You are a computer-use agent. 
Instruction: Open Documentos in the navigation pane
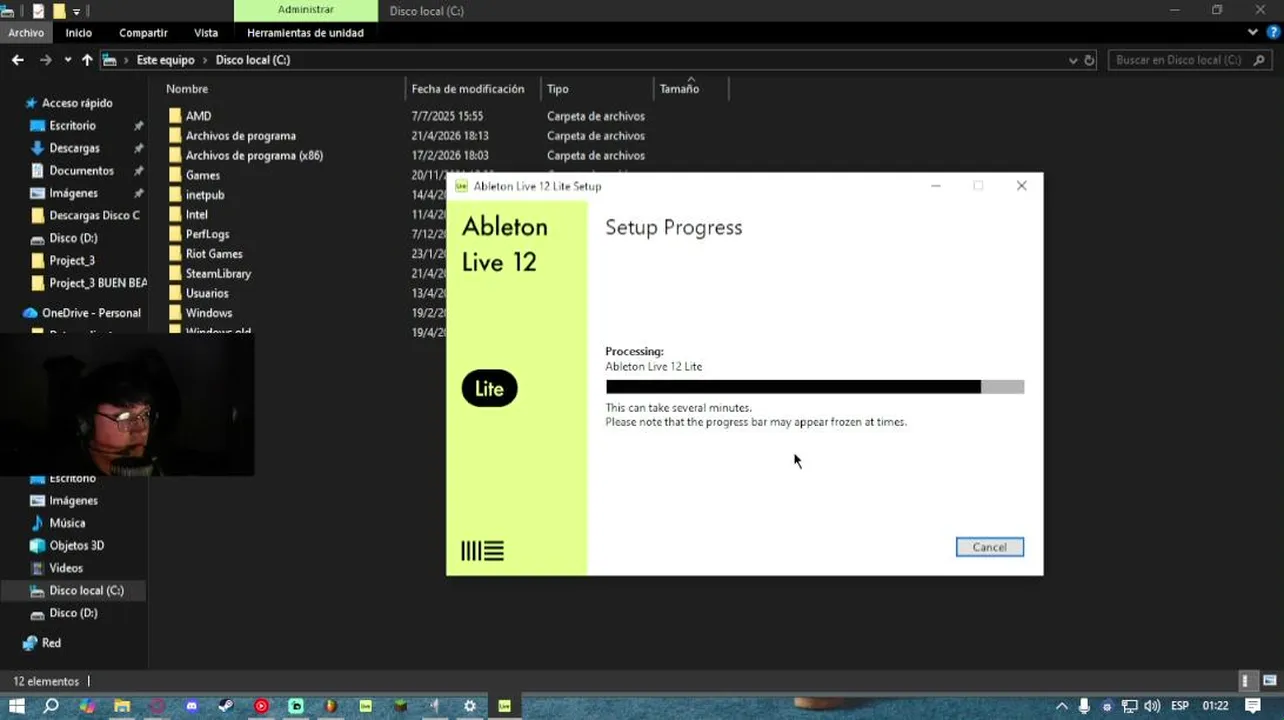[x=82, y=171]
